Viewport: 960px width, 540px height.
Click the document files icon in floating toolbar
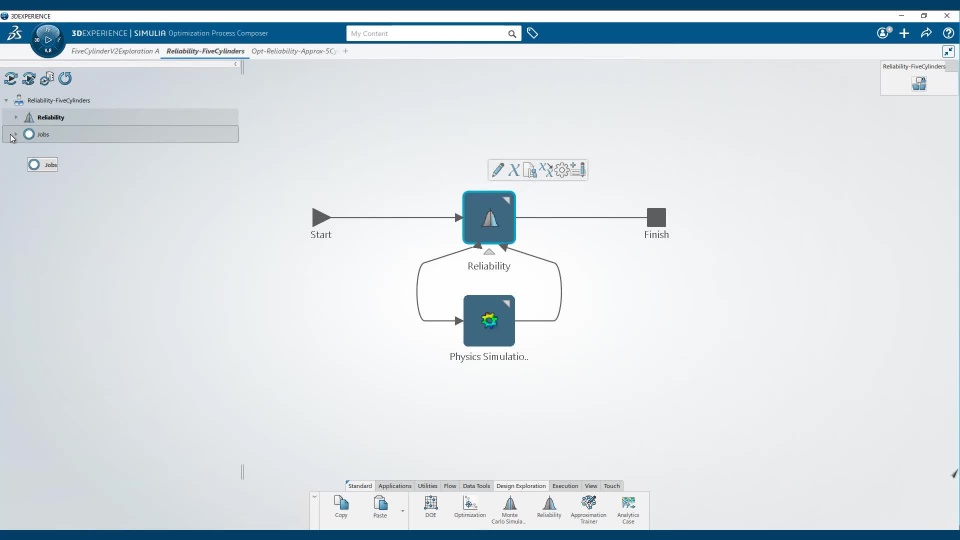pyautogui.click(x=530, y=170)
